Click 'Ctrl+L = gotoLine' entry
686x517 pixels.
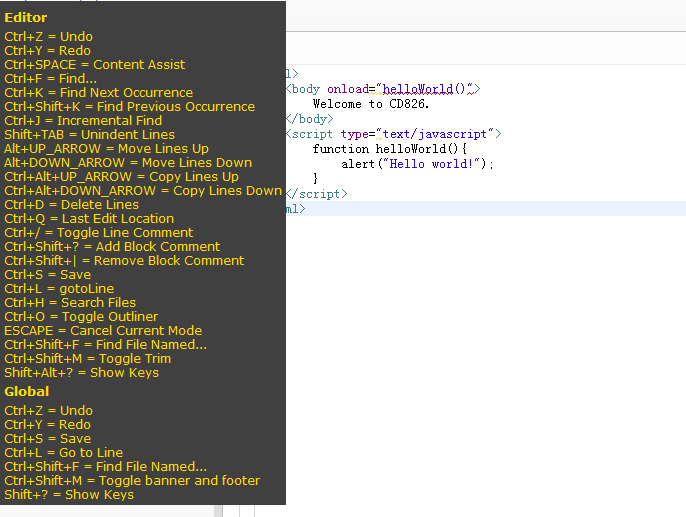click(x=60, y=289)
